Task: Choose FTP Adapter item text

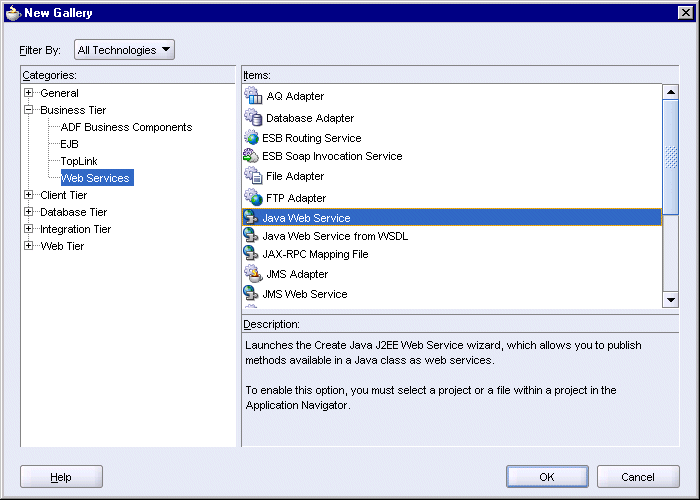Action: (296, 198)
